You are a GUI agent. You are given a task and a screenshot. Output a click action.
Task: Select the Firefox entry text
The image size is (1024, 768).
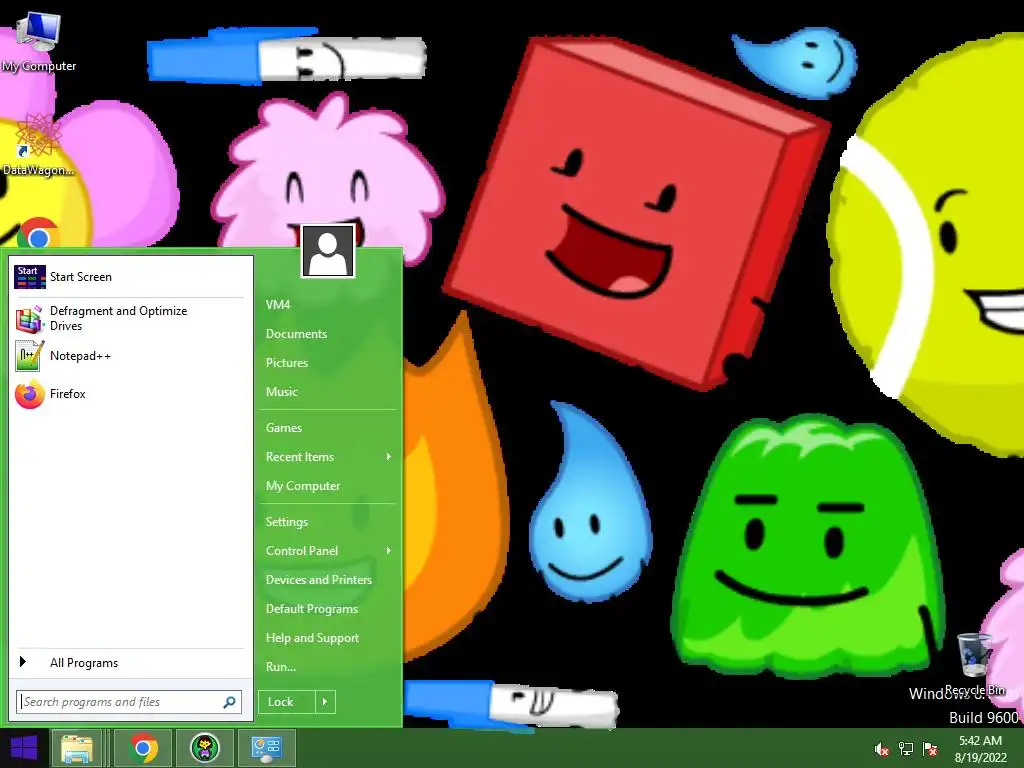click(x=68, y=394)
